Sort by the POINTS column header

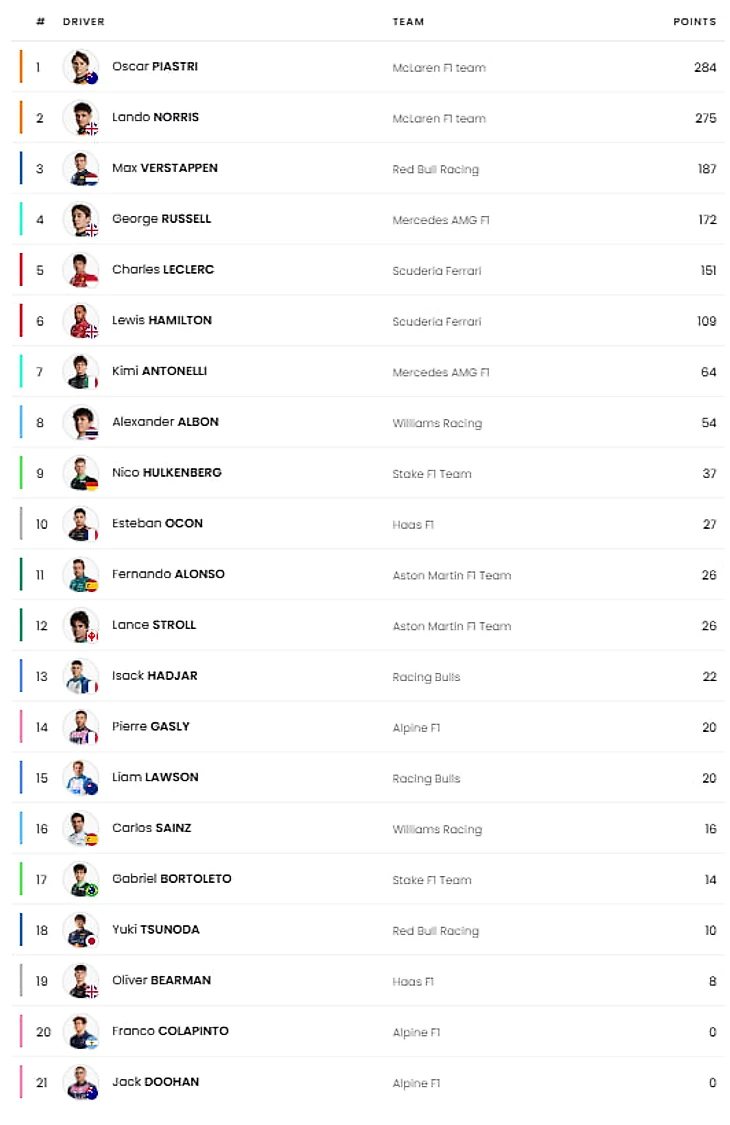(694, 22)
